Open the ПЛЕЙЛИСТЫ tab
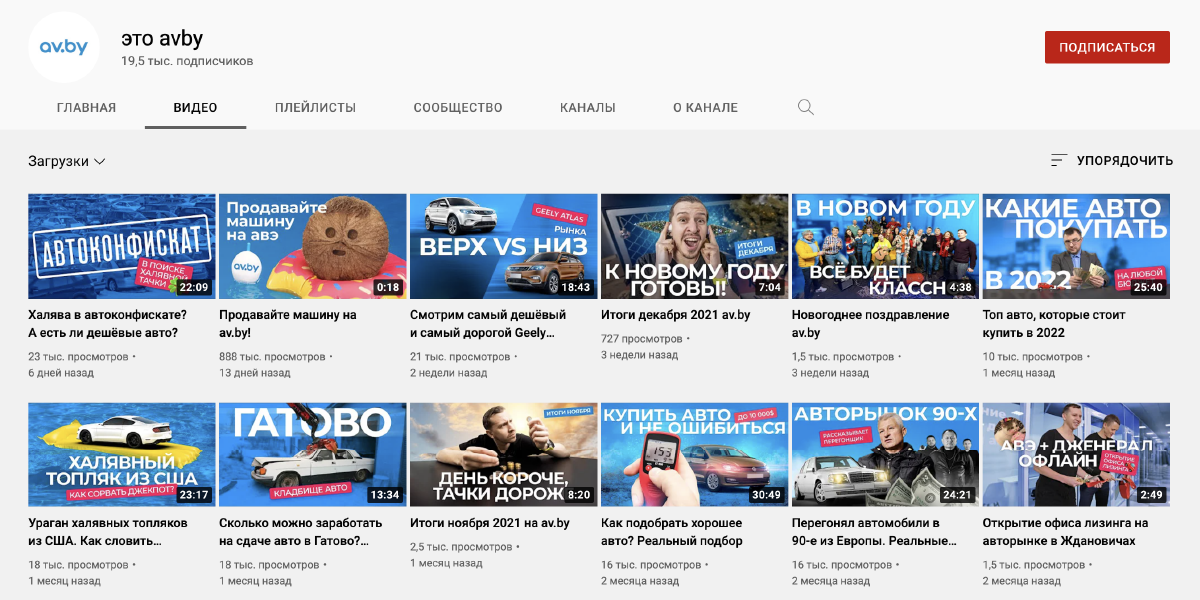This screenshot has height=600, width=1200. point(315,107)
